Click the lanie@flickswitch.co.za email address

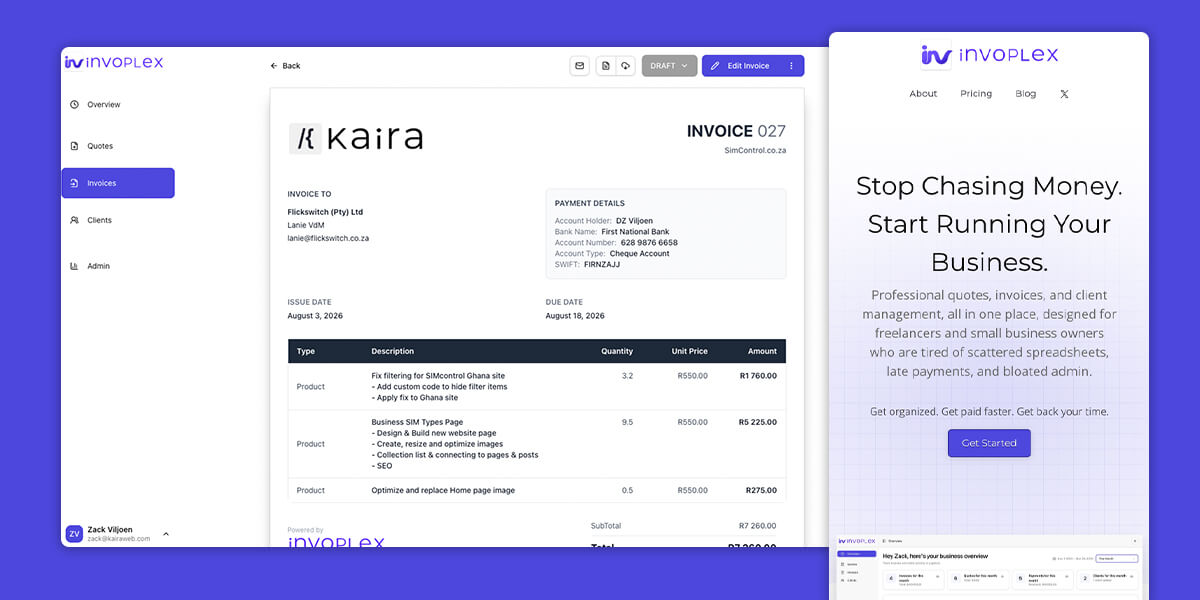click(328, 238)
